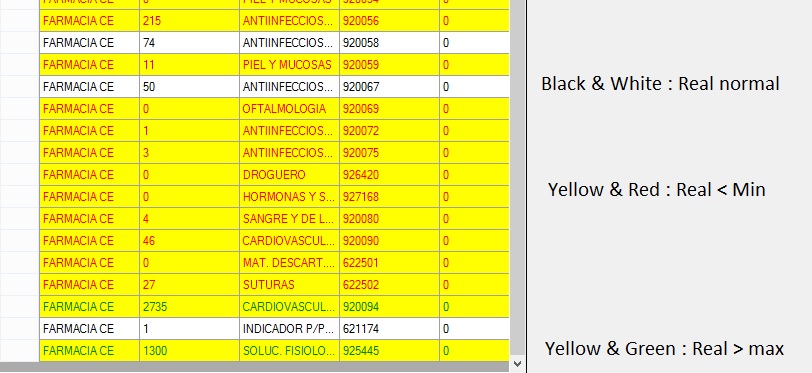Click code cell 920067

(389, 87)
